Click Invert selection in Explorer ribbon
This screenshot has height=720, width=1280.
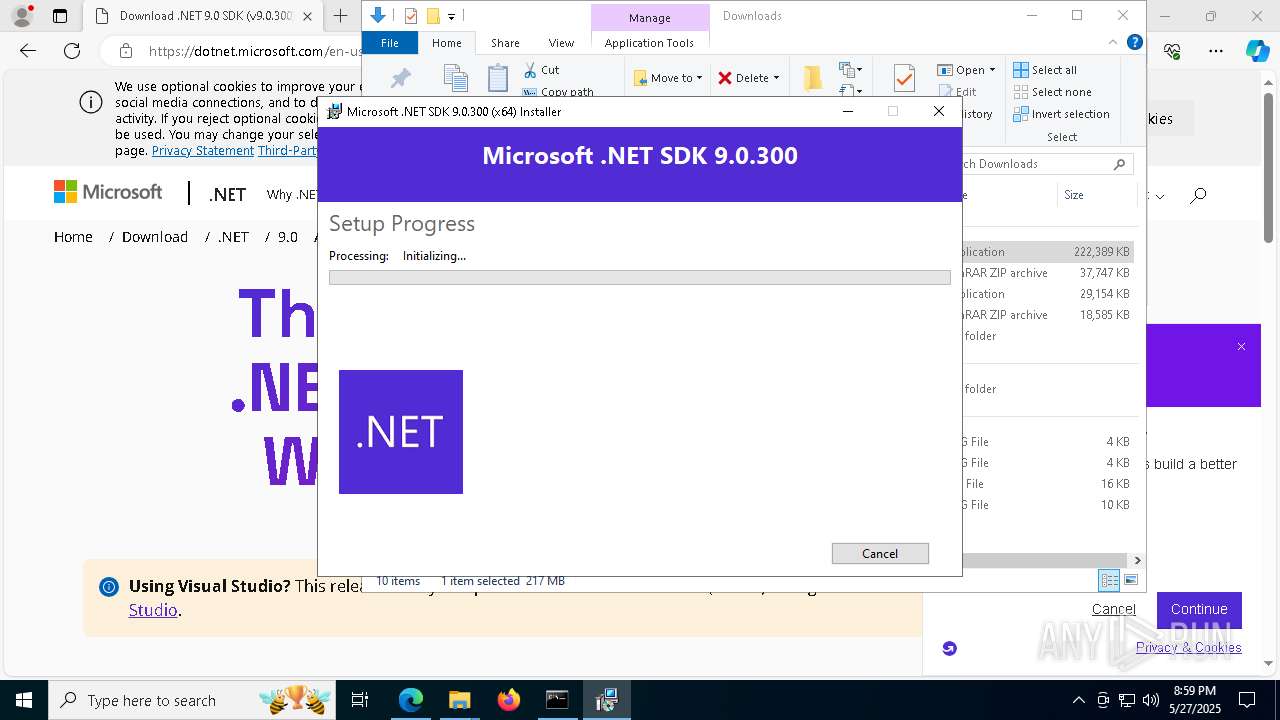click(x=1061, y=114)
